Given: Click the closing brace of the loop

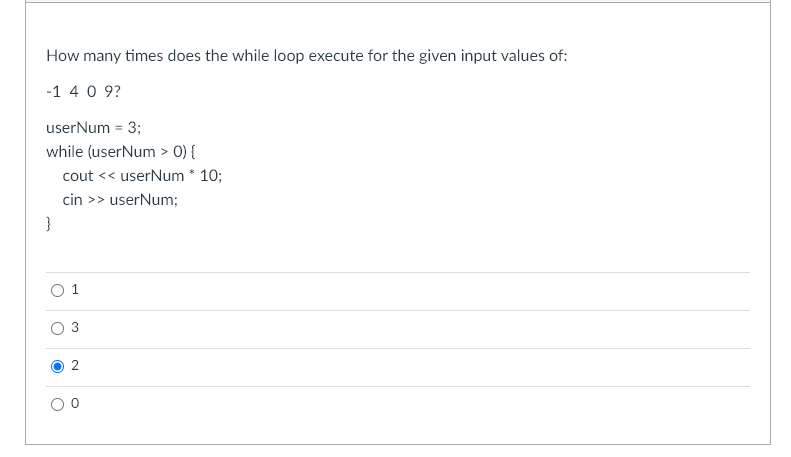Looking at the screenshot, I should [x=49, y=224].
